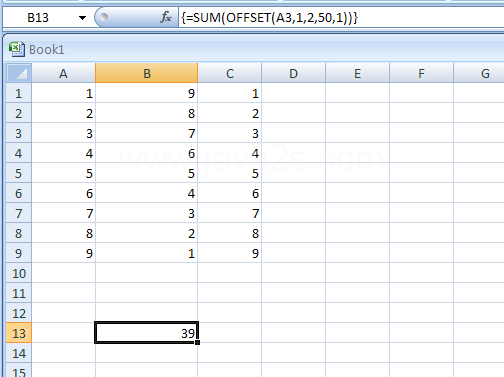504x377 pixels.
Task: Click cell B9 containing 1
Action: 147,253
